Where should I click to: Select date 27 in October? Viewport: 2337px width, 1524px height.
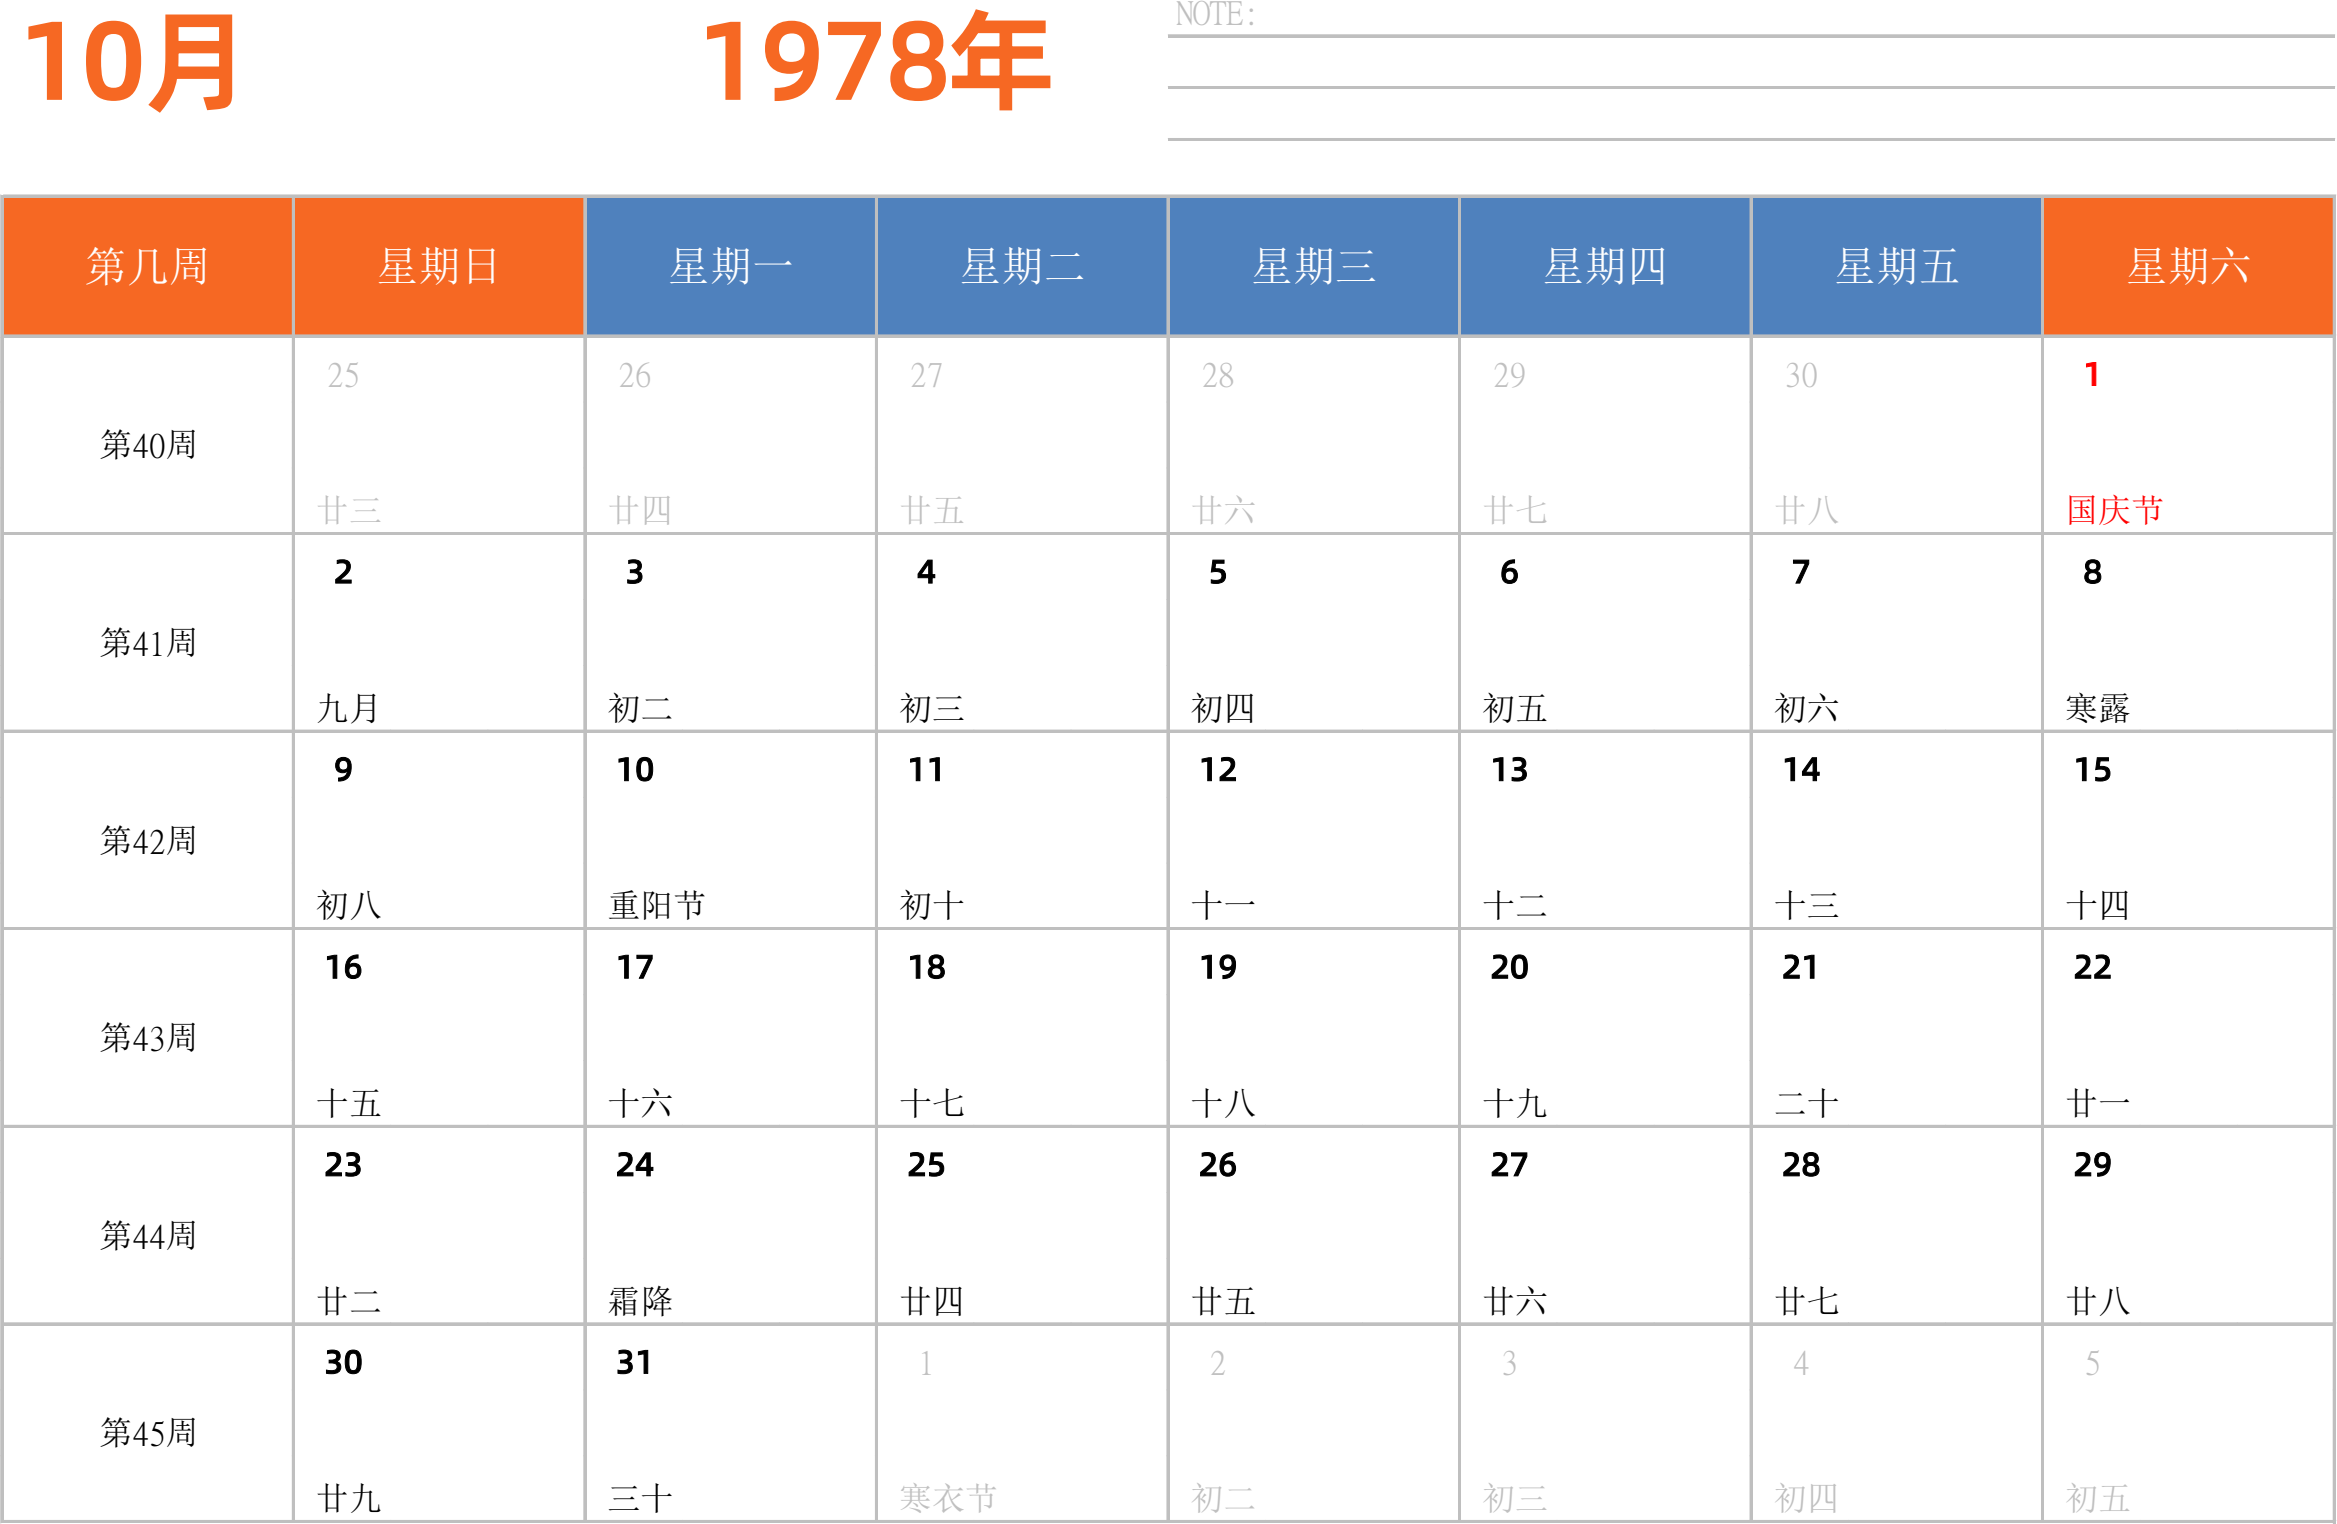[x=1510, y=1165]
